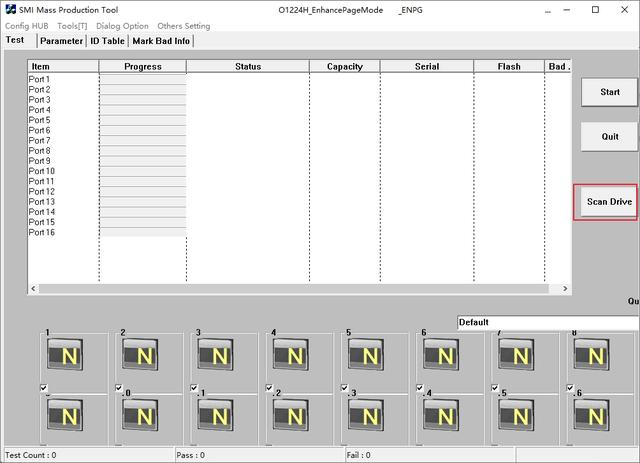Viewport: 640px width, 463px height.
Task: Toggle the checkbox under port 5 icon
Action: pos(344,387)
